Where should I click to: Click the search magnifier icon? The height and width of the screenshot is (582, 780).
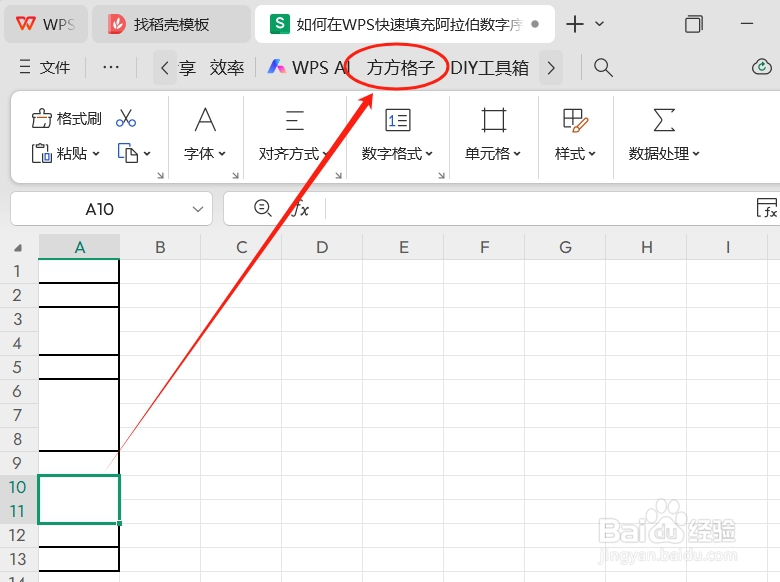tap(603, 67)
